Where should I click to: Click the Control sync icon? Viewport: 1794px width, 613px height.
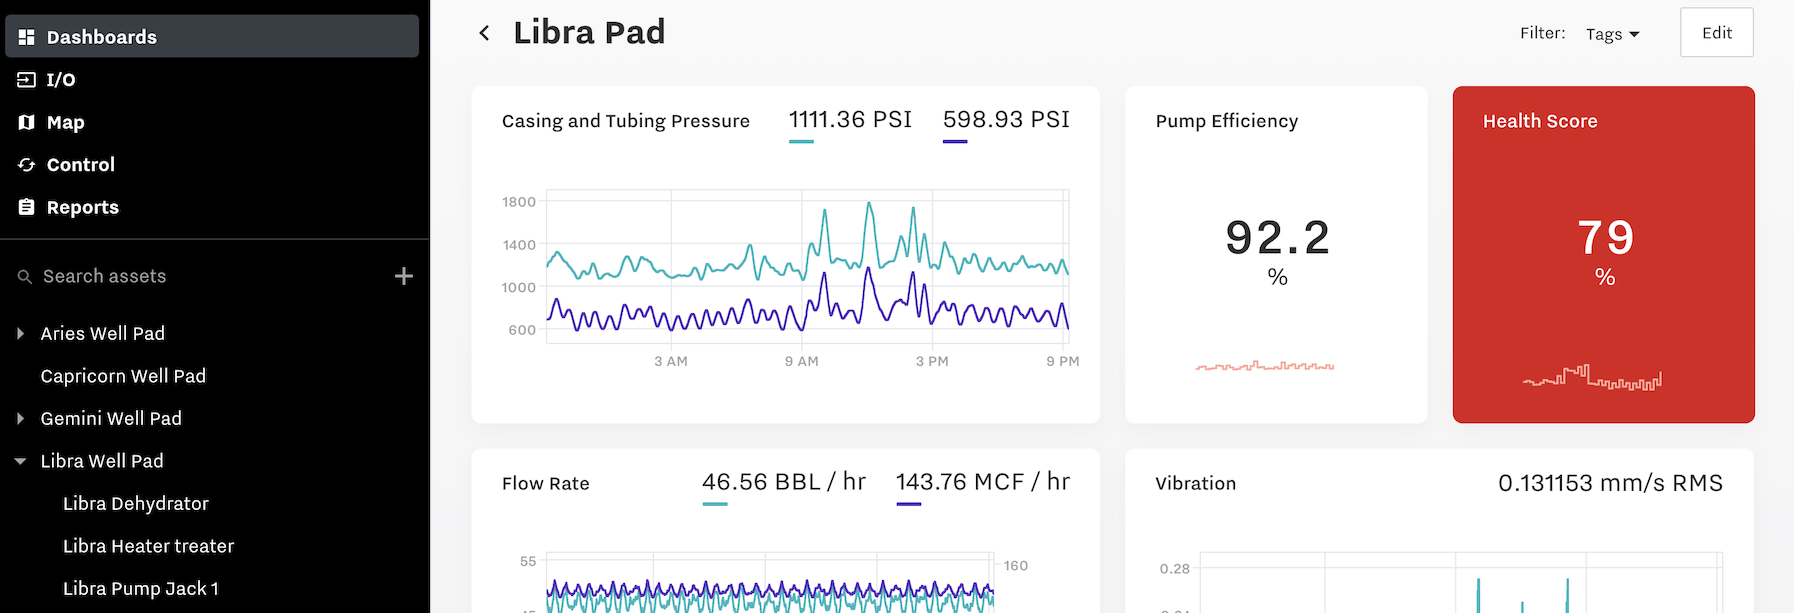[26, 165]
